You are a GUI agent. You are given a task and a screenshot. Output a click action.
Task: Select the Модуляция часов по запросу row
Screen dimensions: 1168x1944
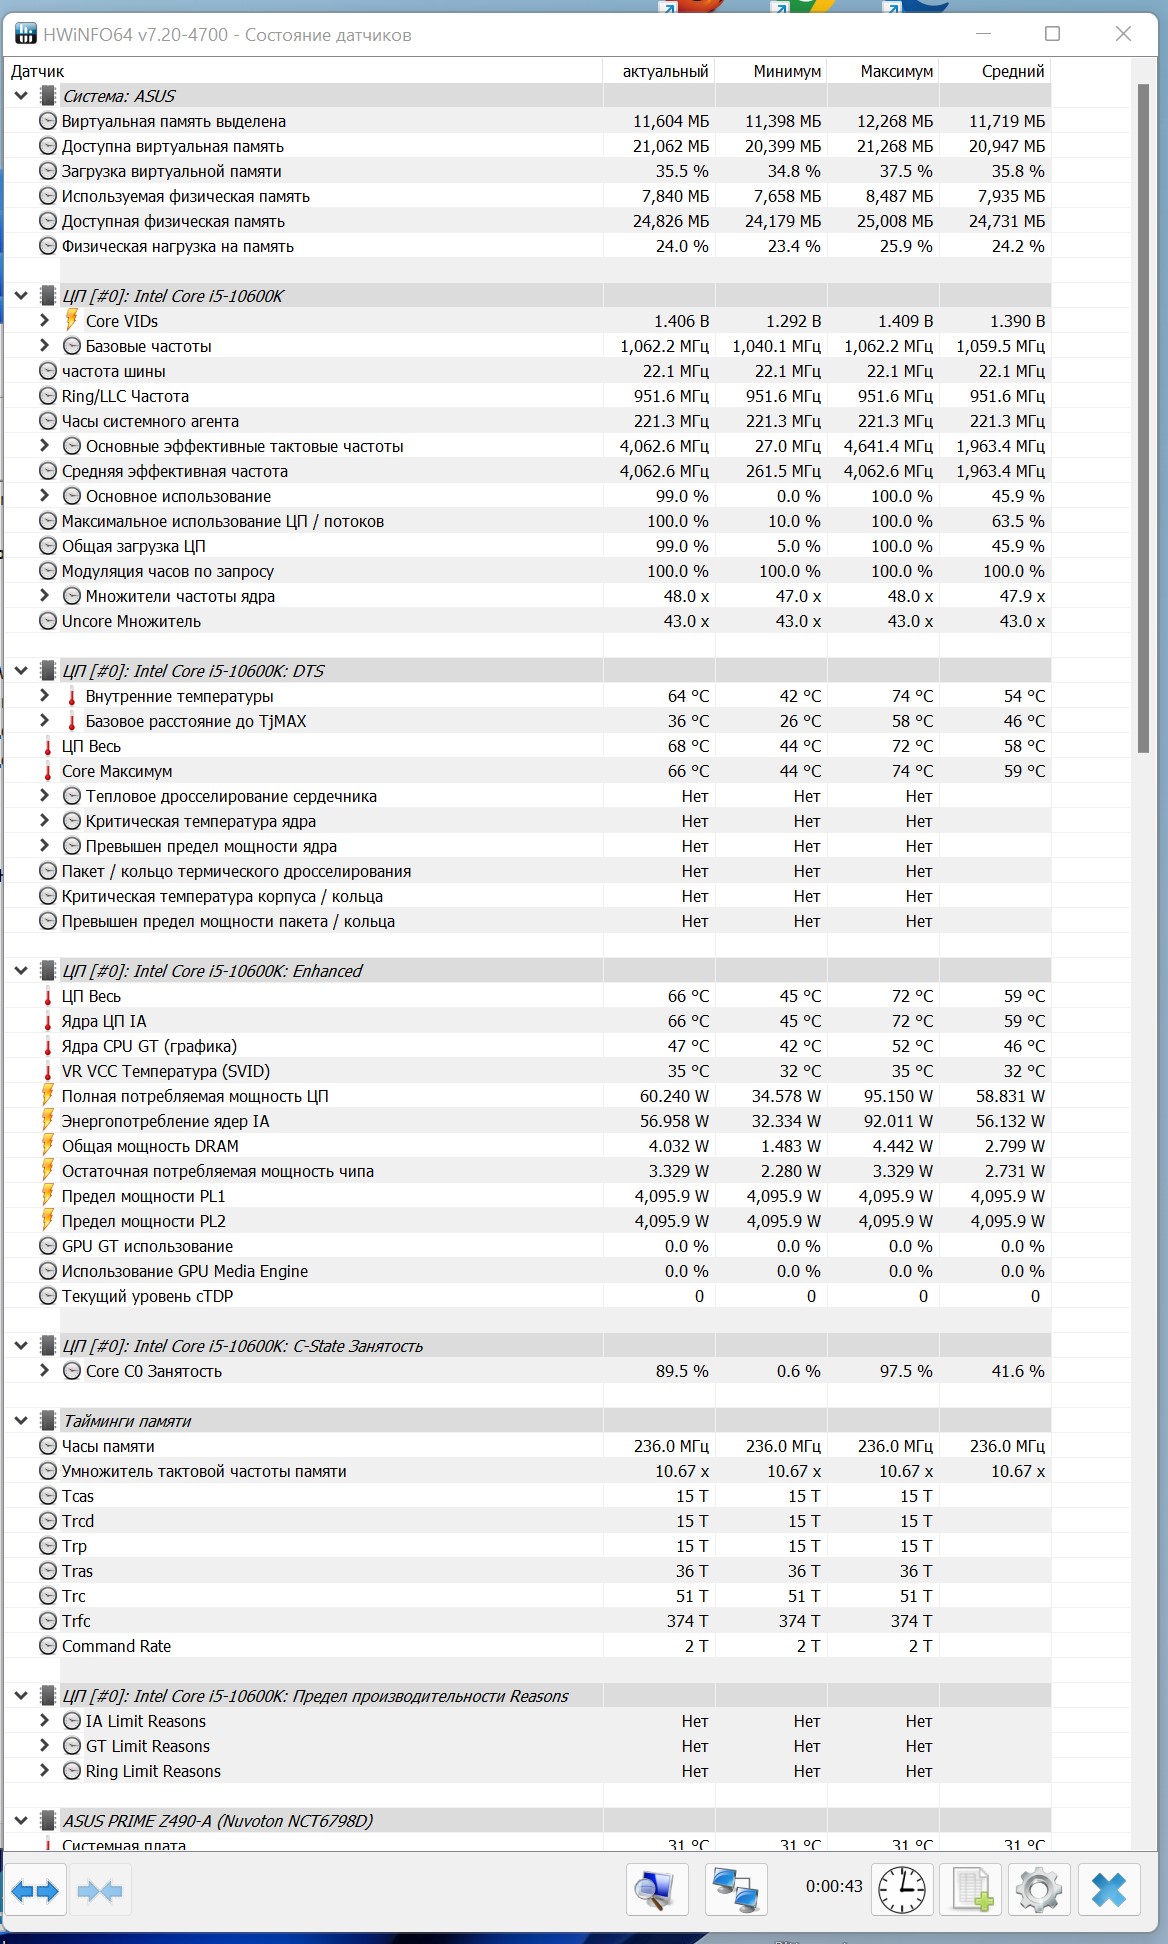(x=528, y=571)
